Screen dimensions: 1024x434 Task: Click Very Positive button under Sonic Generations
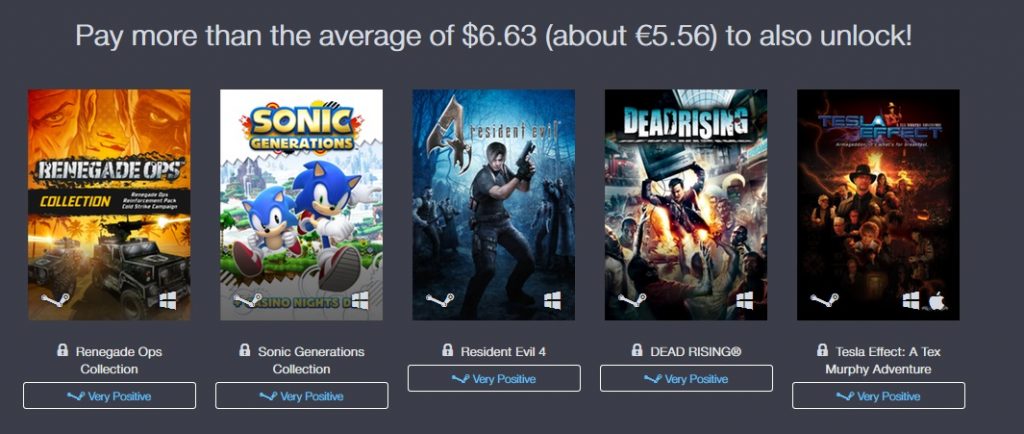coord(301,396)
